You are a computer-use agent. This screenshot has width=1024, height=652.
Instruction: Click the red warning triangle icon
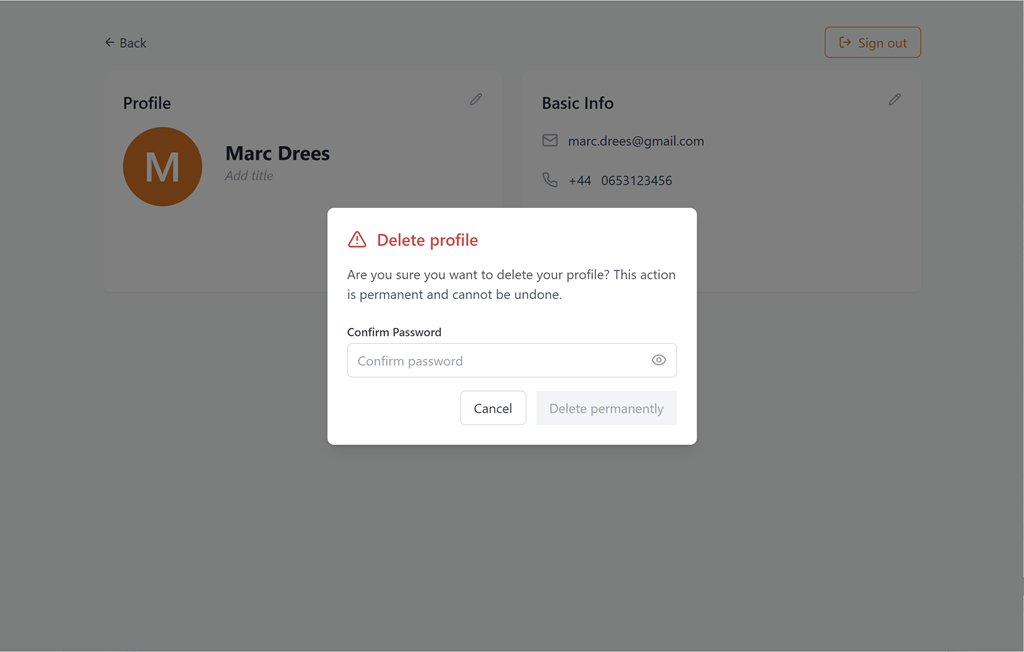coord(357,240)
